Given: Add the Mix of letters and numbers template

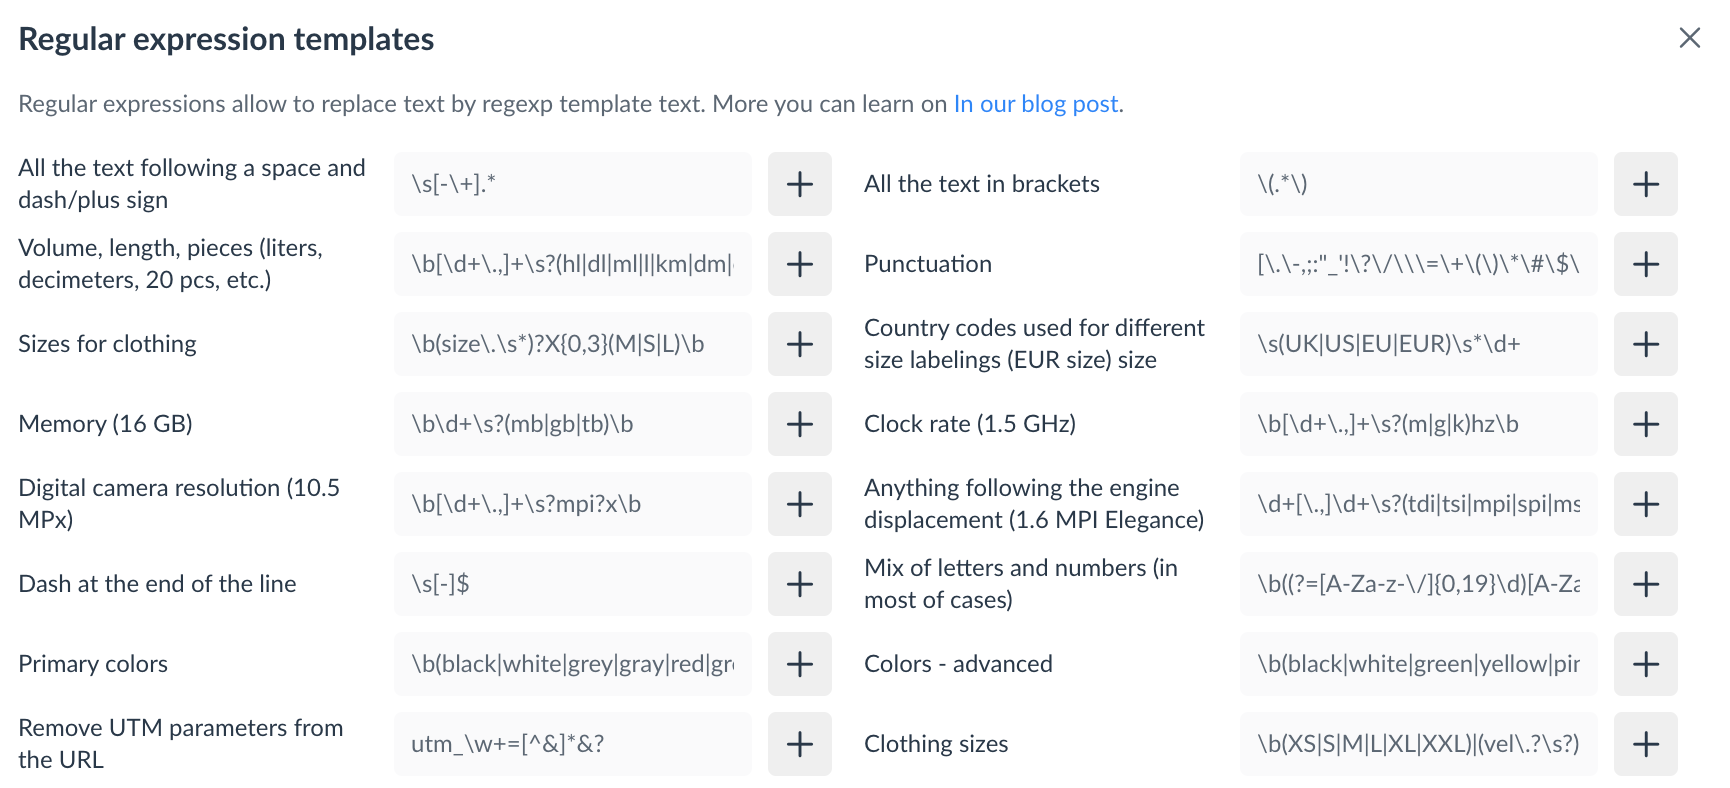Looking at the screenshot, I should 1645,584.
